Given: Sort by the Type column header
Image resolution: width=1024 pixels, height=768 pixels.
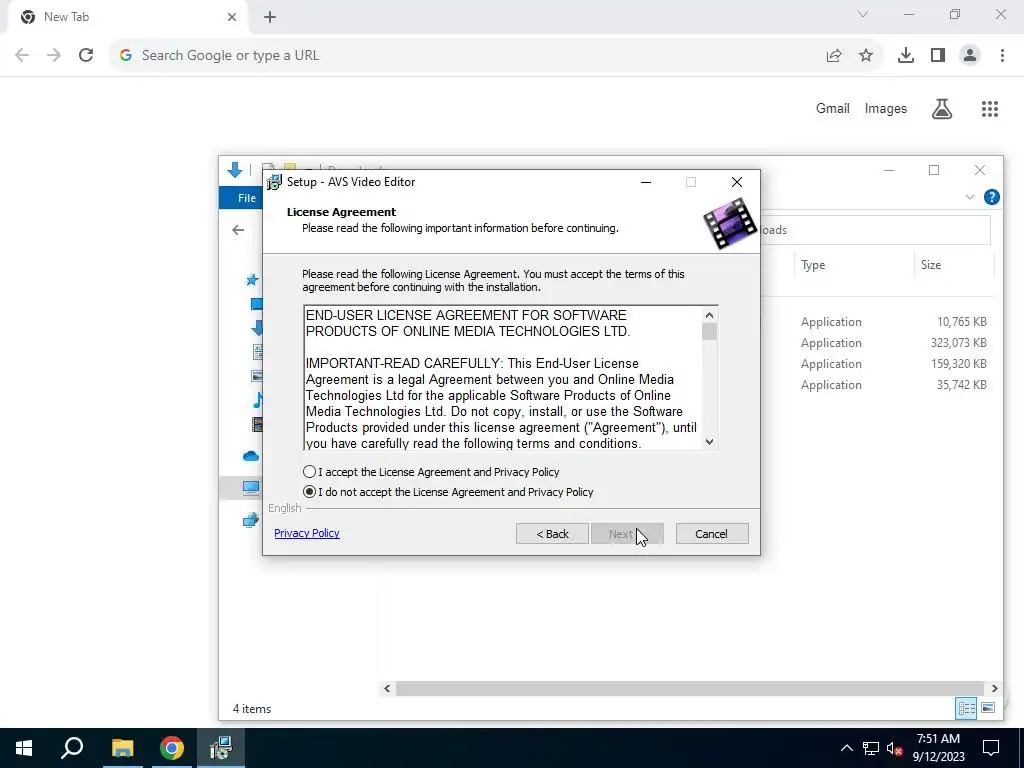Looking at the screenshot, I should tap(813, 265).
